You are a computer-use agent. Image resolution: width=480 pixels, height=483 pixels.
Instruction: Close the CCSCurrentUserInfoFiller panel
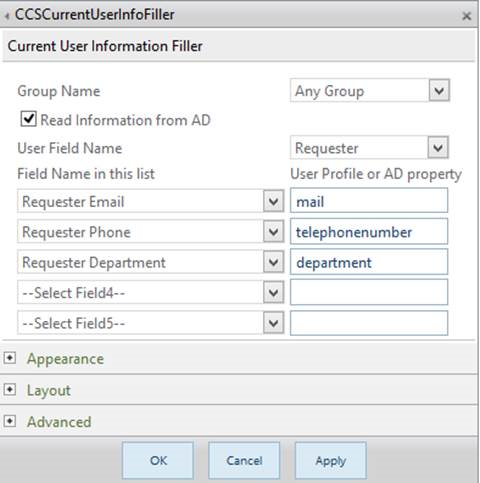(467, 16)
